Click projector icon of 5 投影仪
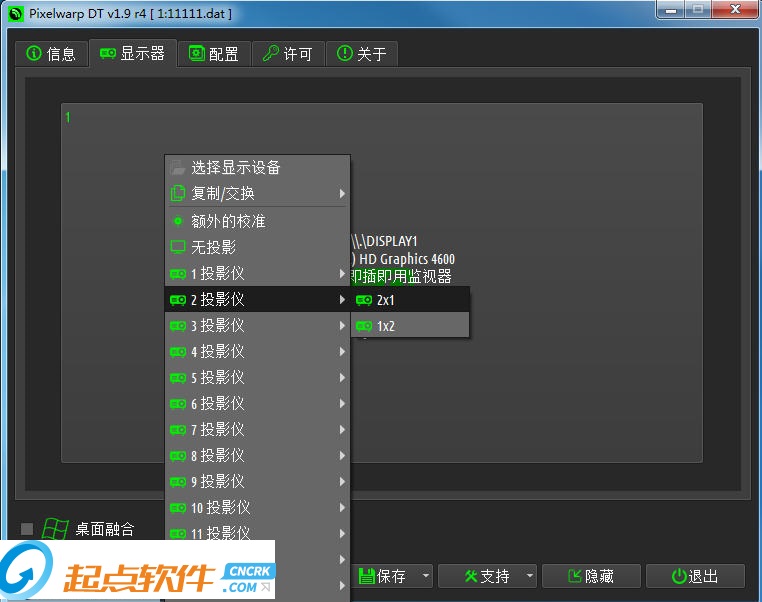This screenshot has height=602, width=762. (x=178, y=378)
